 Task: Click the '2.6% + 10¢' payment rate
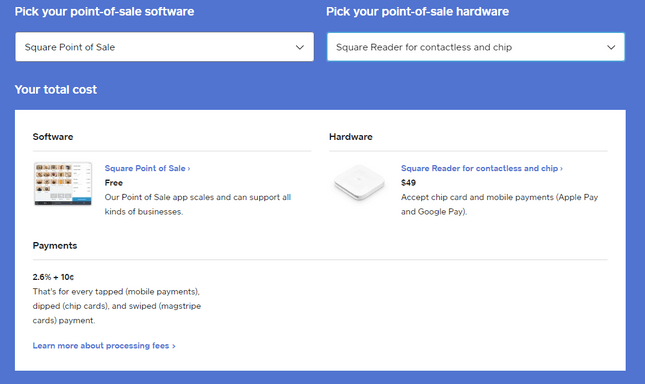pyautogui.click(x=53, y=277)
